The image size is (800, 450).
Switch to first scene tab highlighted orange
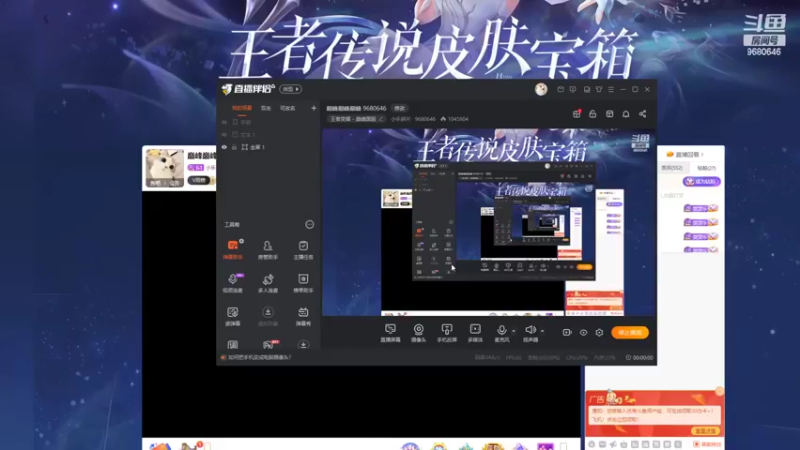(242, 108)
